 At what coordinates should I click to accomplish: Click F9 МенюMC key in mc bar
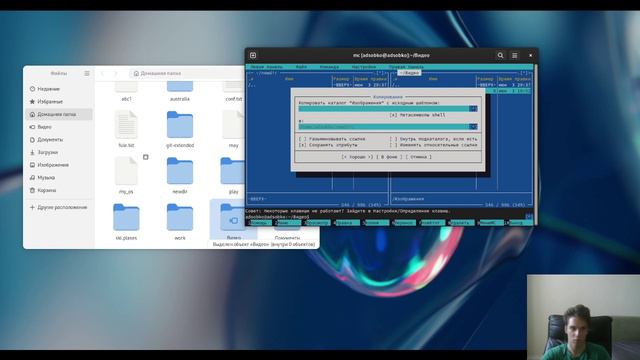(x=490, y=223)
